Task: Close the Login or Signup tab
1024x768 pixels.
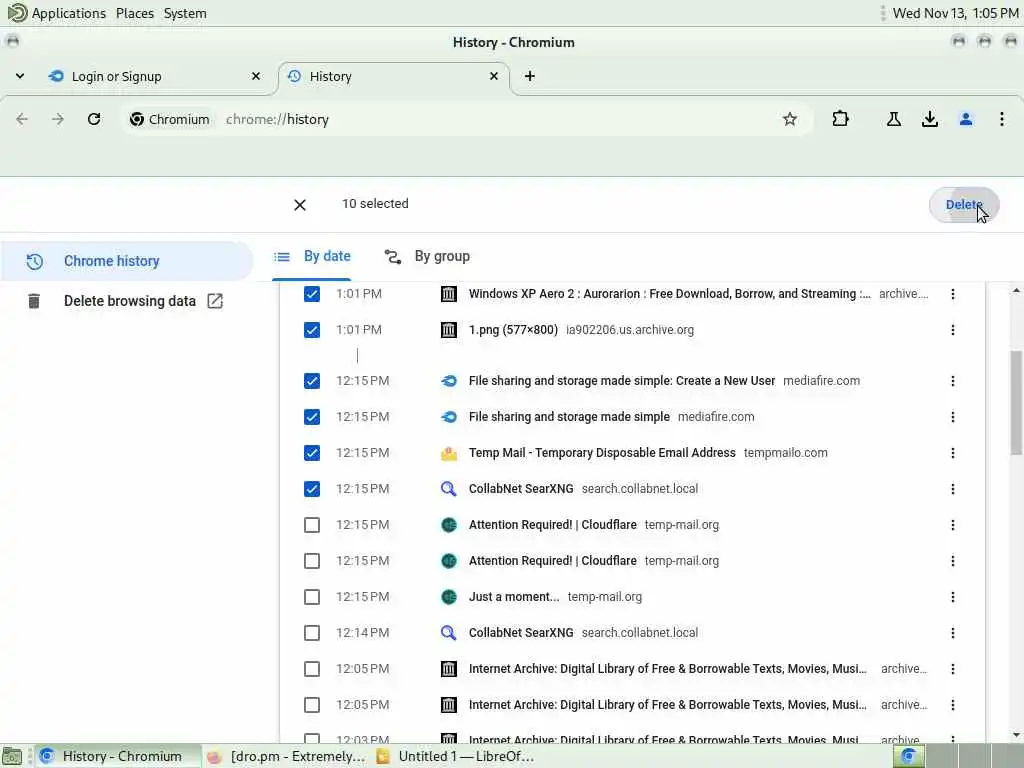Action: pos(256,76)
